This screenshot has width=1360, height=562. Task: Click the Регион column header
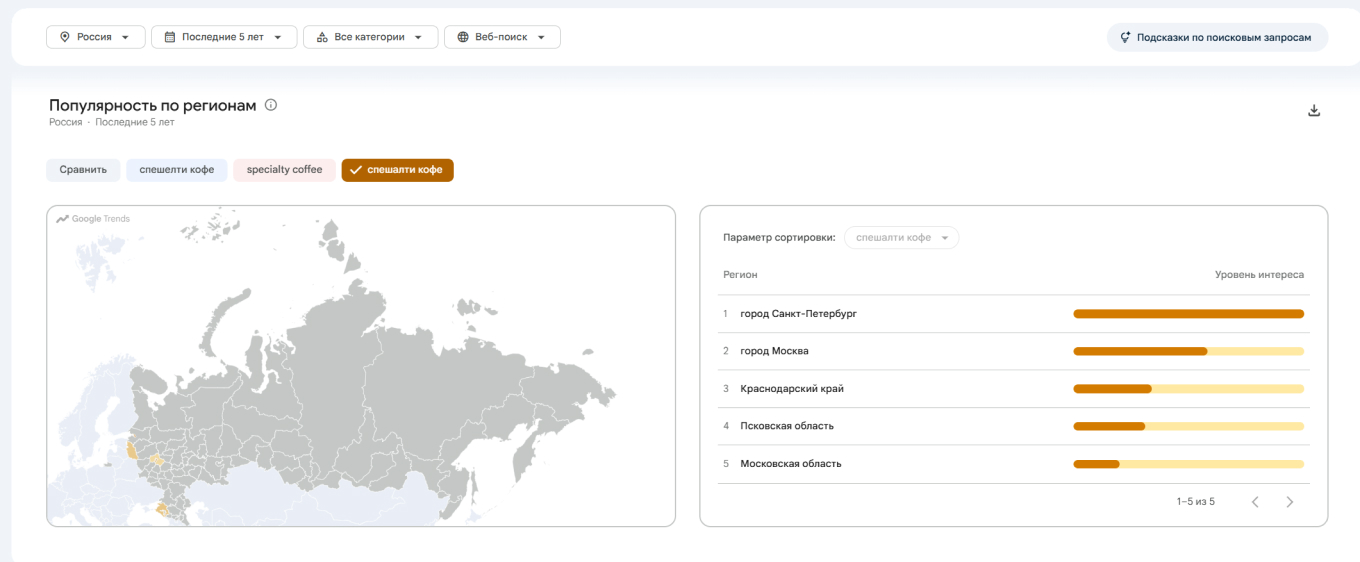pos(740,275)
